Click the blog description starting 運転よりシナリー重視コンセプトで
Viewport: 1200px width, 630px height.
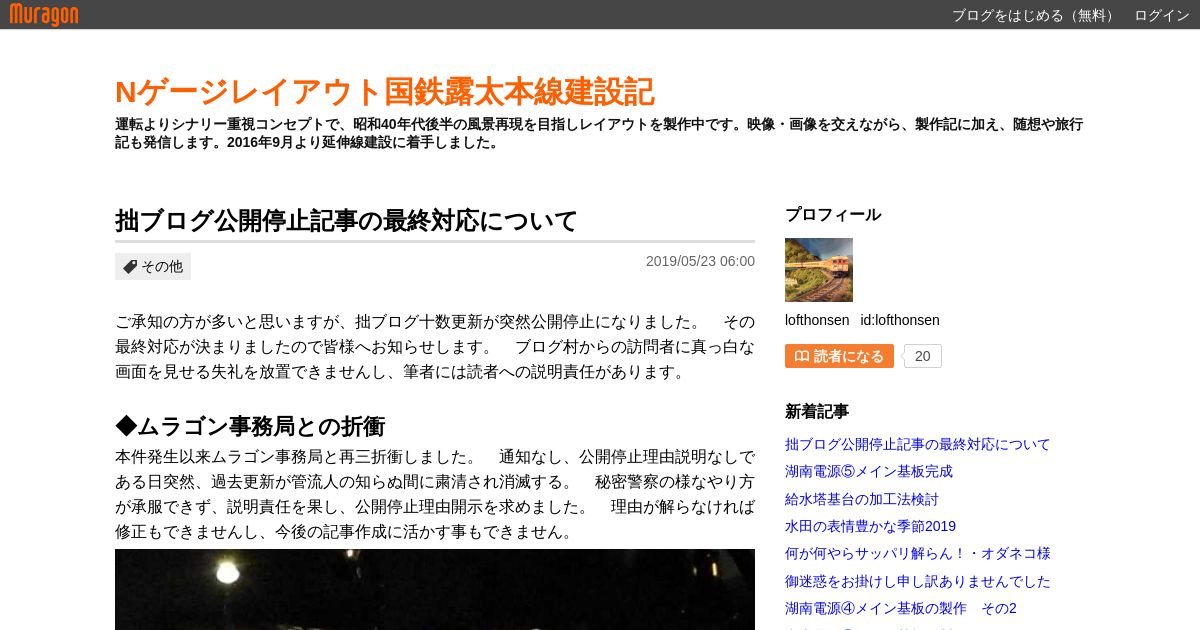pos(599,133)
